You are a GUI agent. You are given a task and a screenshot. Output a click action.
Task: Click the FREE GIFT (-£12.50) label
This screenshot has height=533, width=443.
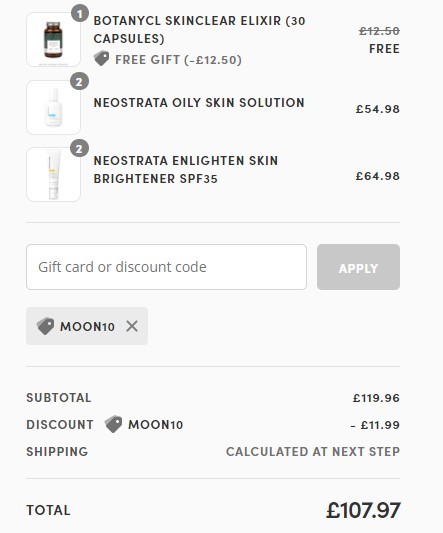178,60
